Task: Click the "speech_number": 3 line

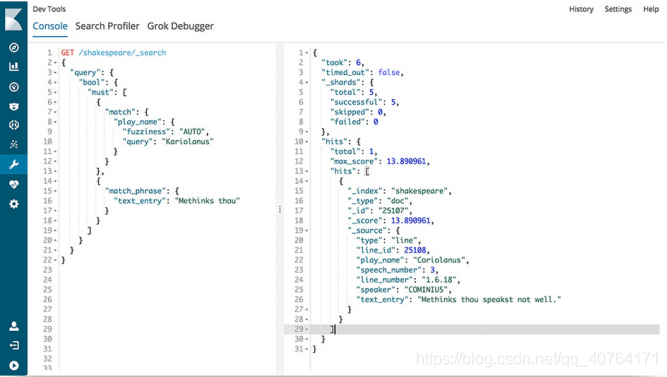Action: click(397, 270)
